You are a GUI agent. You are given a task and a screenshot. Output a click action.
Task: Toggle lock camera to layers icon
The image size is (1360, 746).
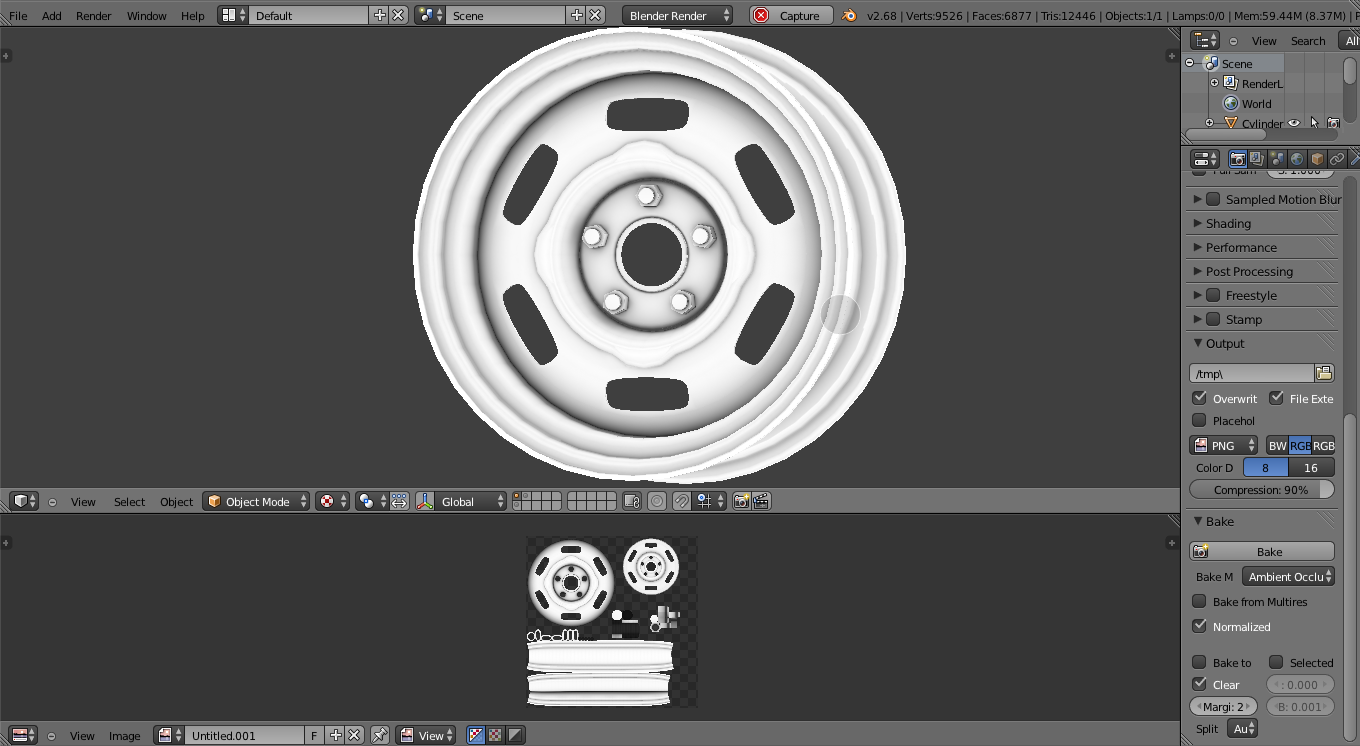click(631, 501)
